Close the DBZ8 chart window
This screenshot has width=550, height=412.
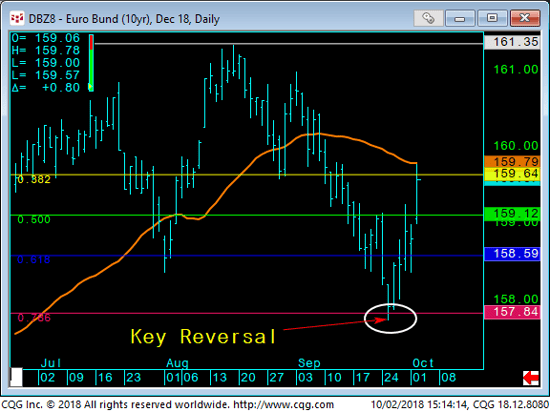pyautogui.click(x=525, y=18)
